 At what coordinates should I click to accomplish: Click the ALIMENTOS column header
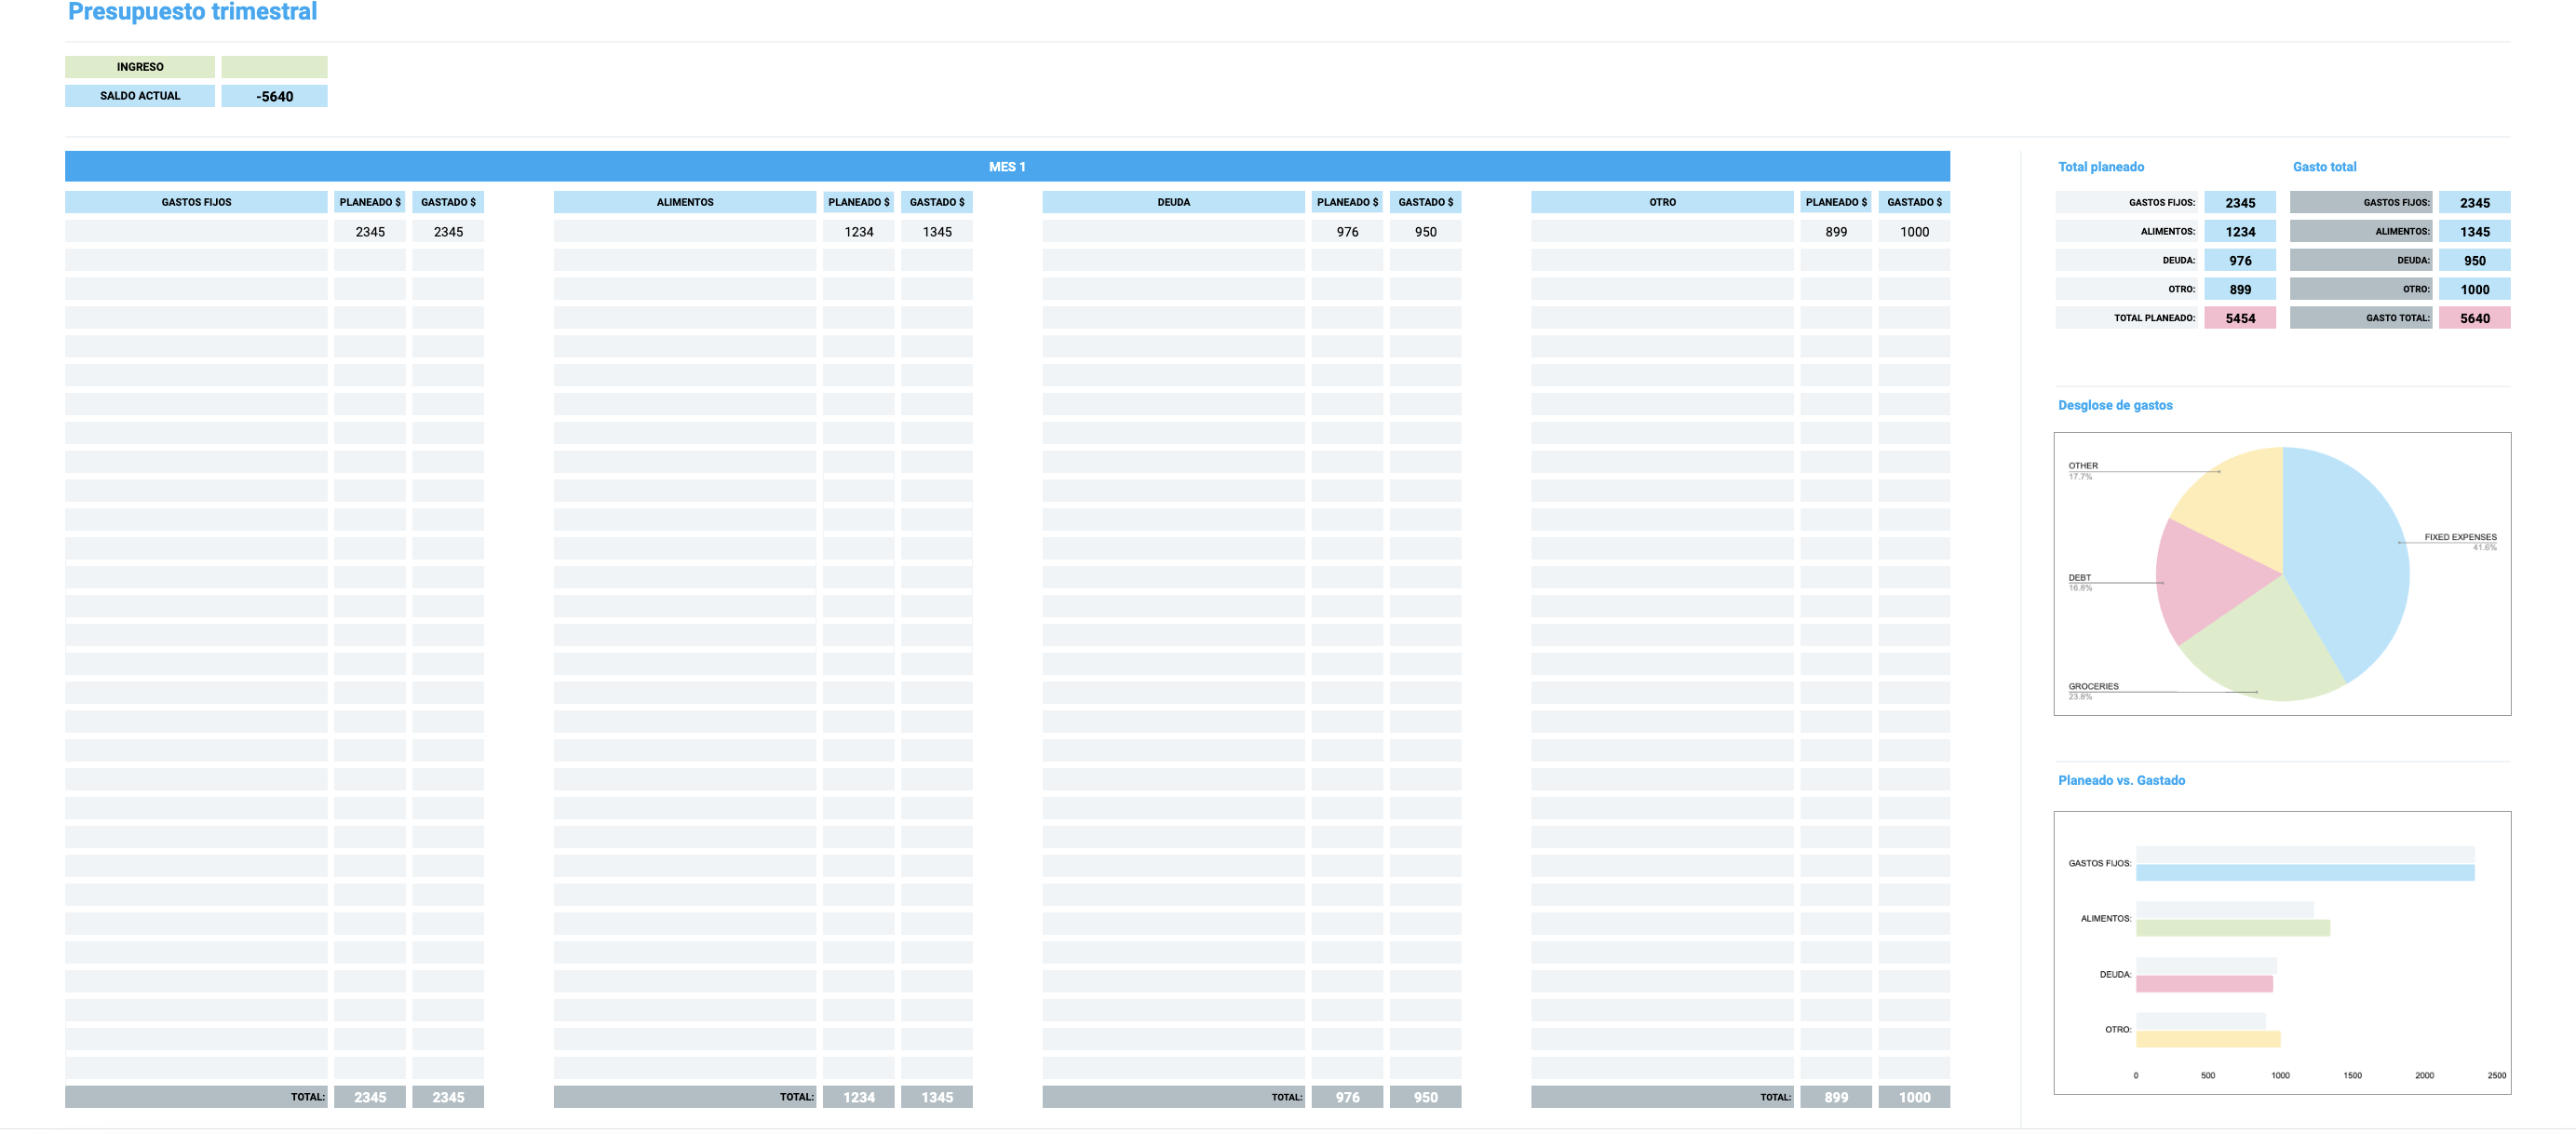click(x=685, y=202)
